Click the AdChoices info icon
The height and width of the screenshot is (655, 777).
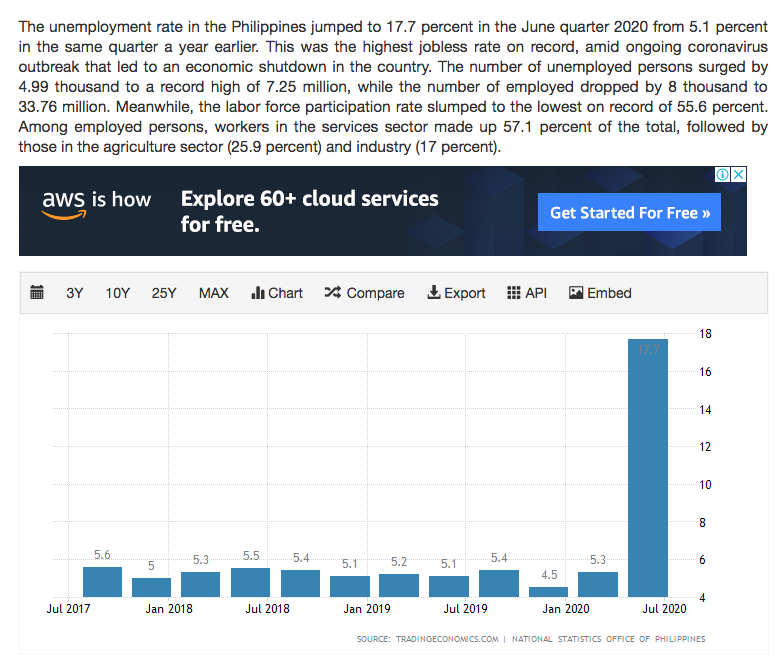pyautogui.click(x=722, y=174)
